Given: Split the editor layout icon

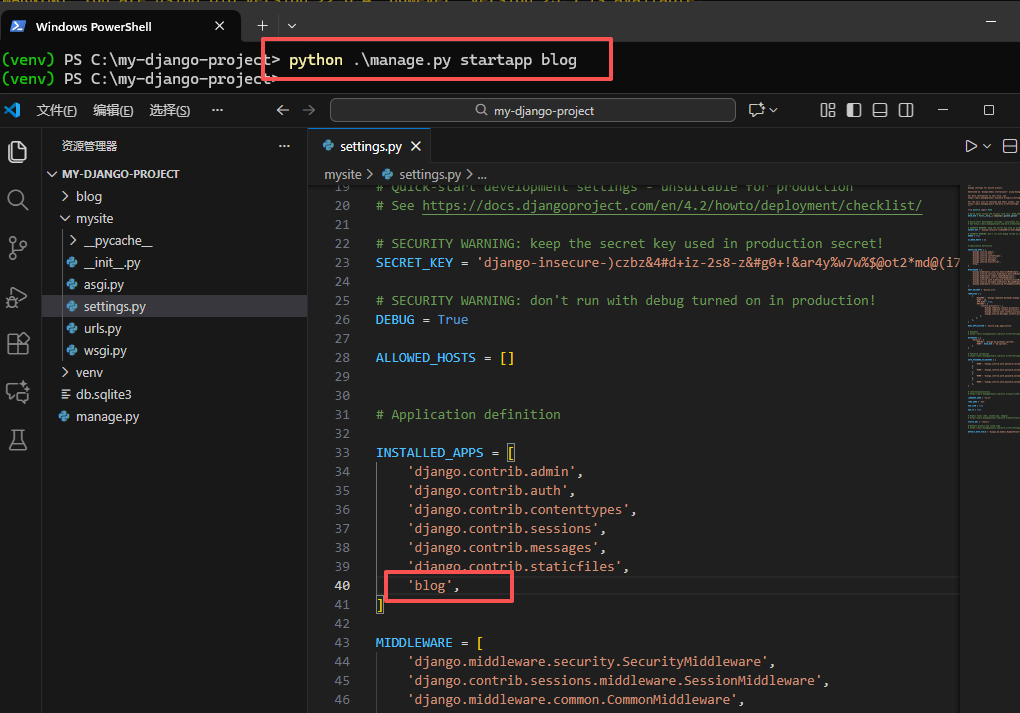Looking at the screenshot, I should click(1010, 146).
